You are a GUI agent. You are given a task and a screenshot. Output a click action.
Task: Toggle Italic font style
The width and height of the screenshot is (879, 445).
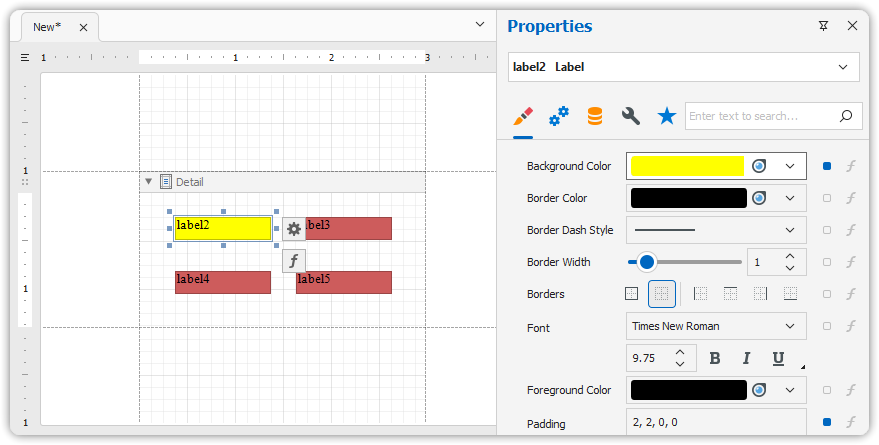coord(746,358)
